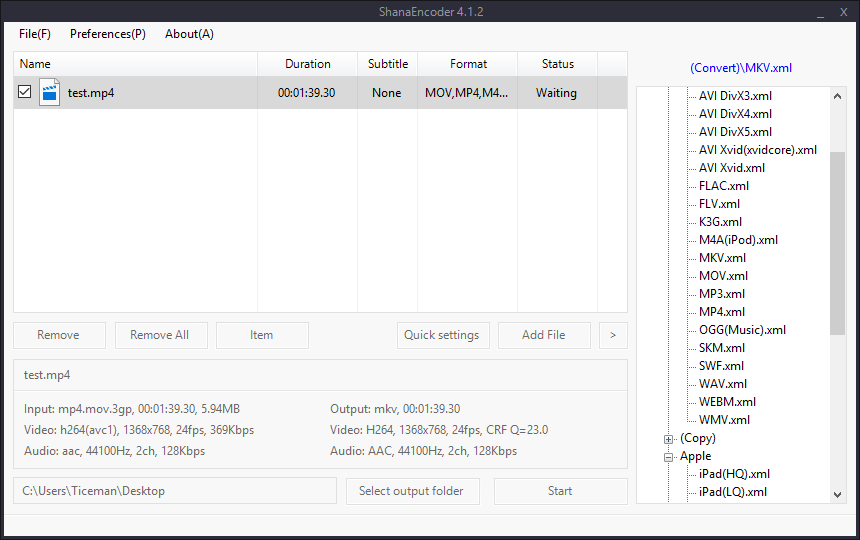Viewport: 860px width, 540px height.
Task: Select the iPad(LQ).xml preset
Action: coord(733,492)
